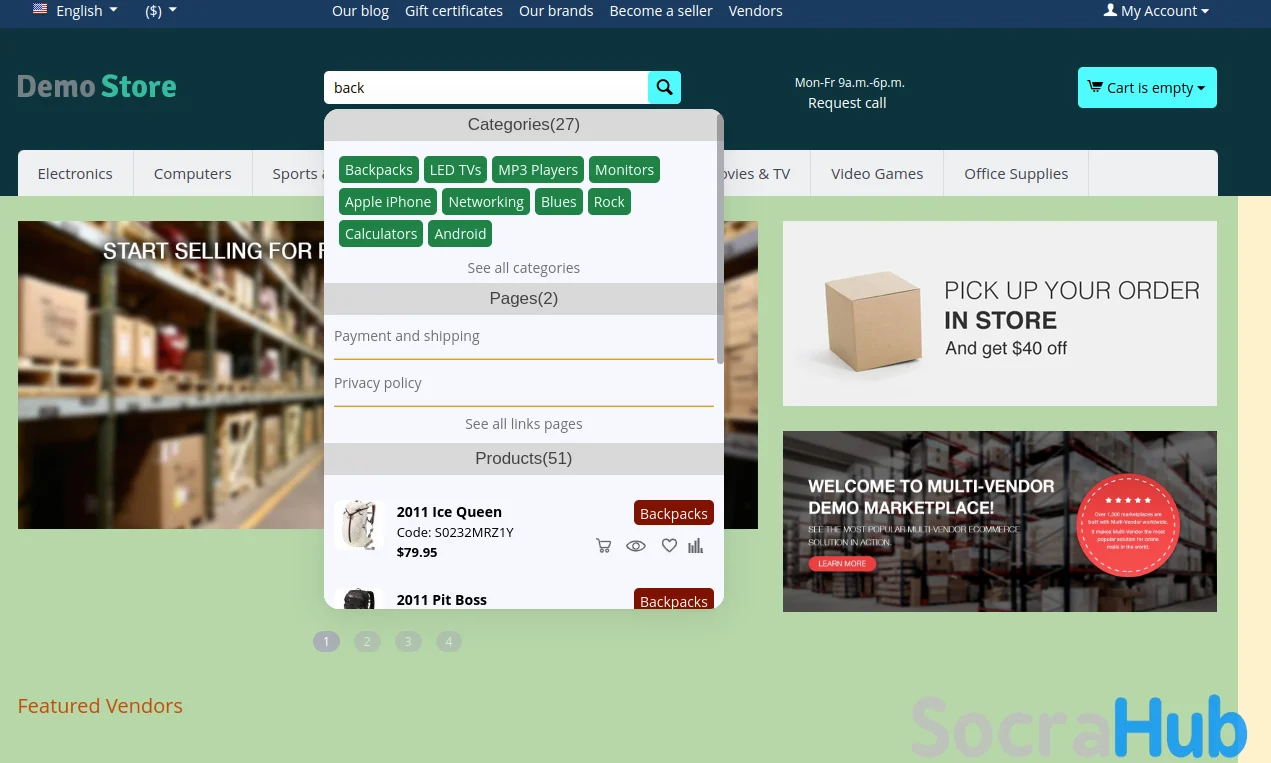The width and height of the screenshot is (1271, 763).
Task: Open Become a seller link
Action: (x=661, y=11)
